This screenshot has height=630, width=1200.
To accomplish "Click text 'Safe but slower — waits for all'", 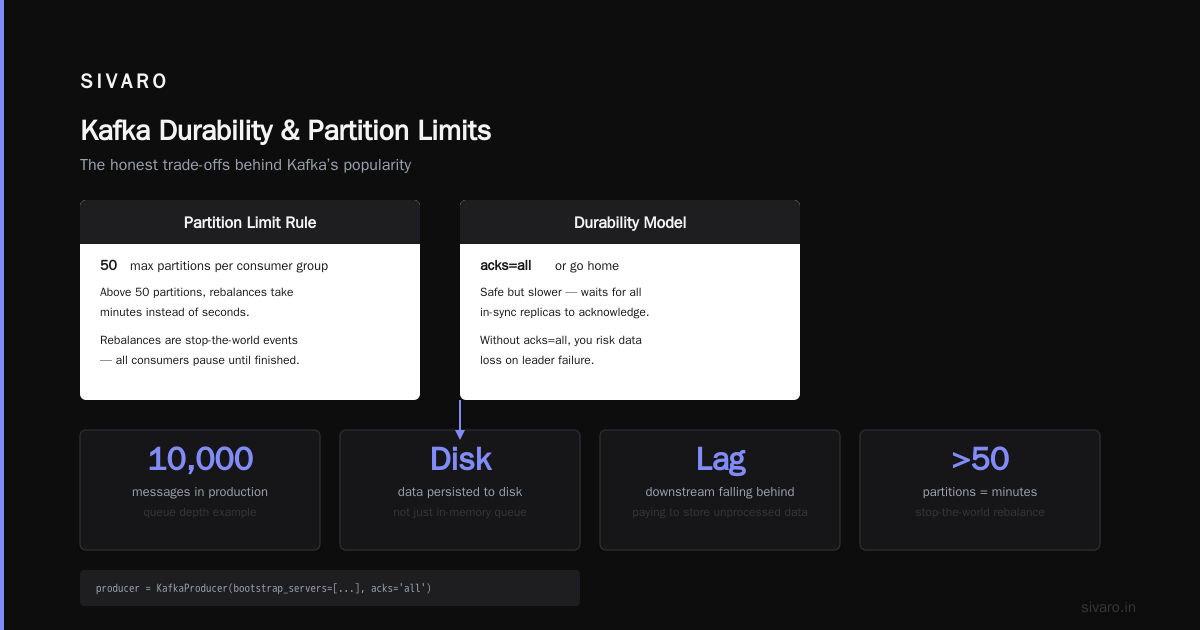I will pos(561,292).
